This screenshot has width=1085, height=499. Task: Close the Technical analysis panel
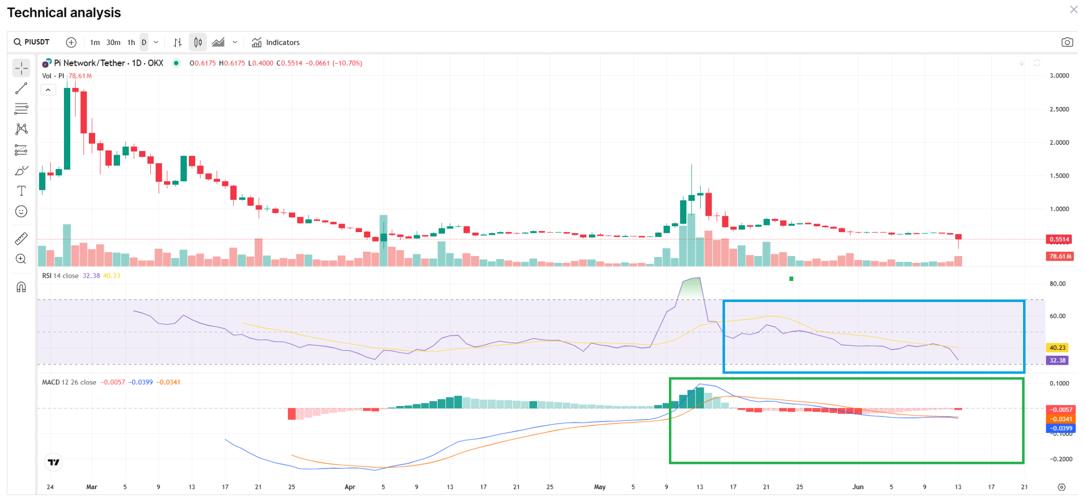click(x=1073, y=9)
